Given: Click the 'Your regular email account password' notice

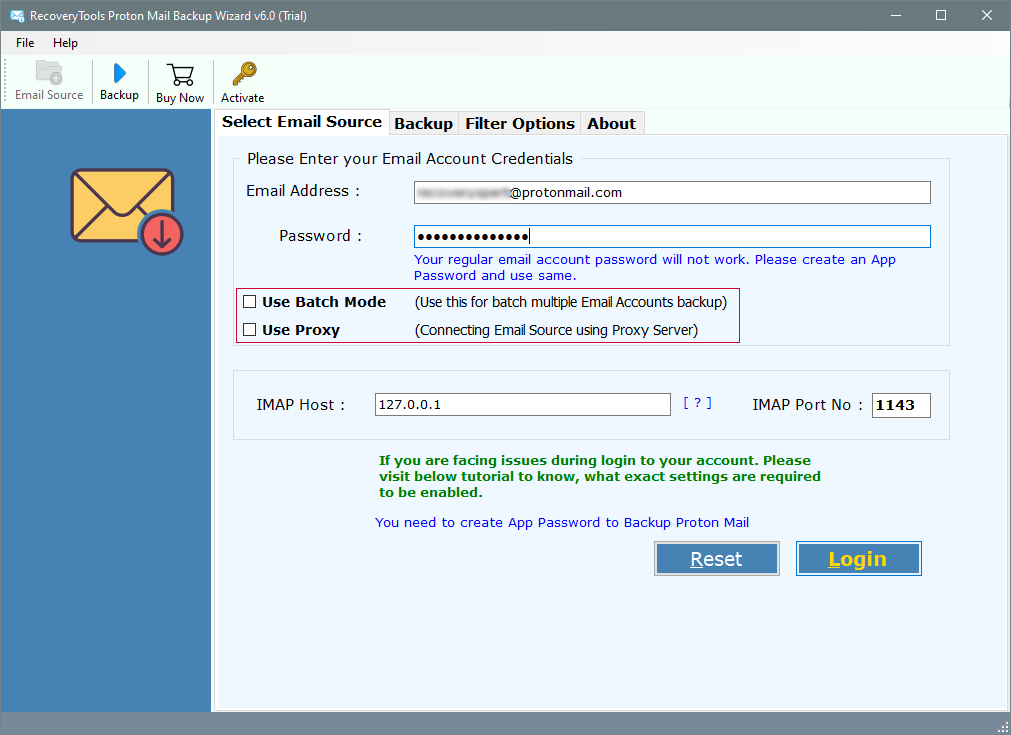Looking at the screenshot, I should click(x=654, y=268).
